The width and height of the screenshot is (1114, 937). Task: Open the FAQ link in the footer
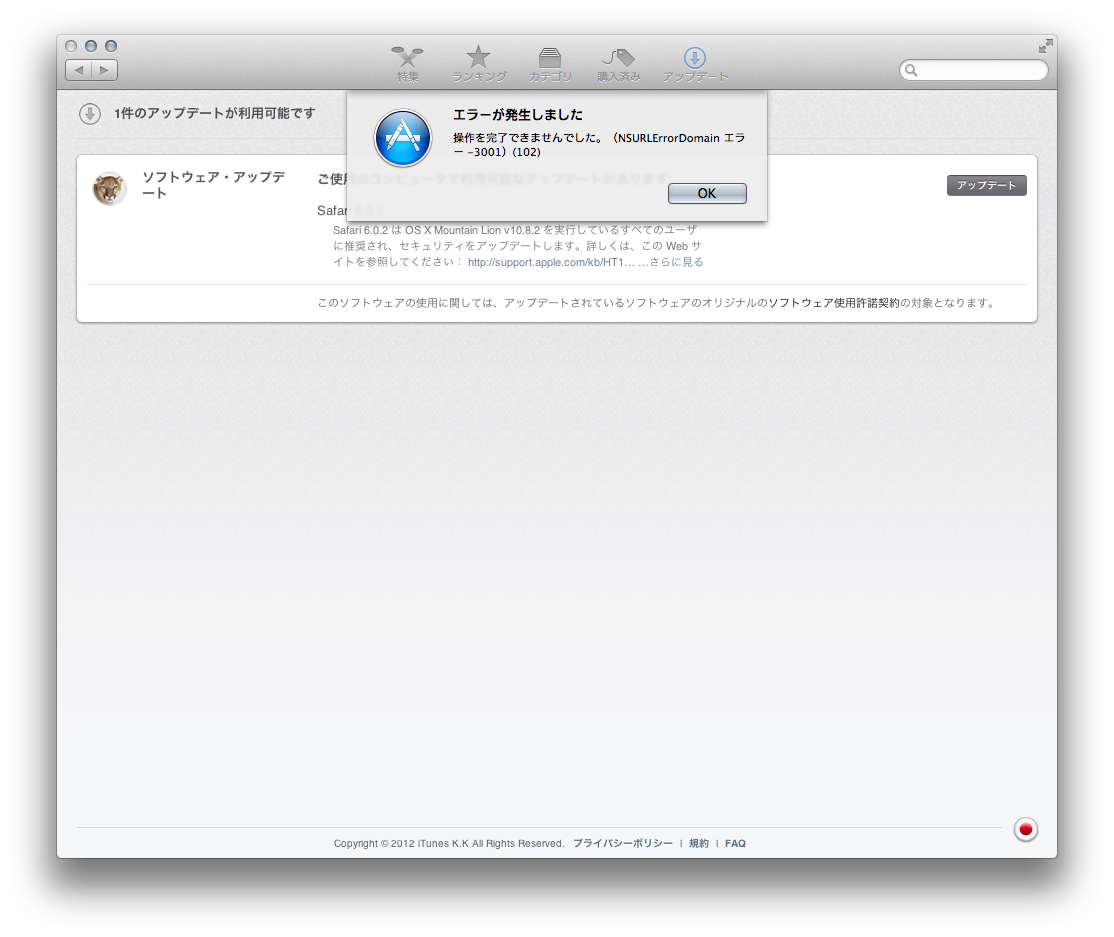735,843
